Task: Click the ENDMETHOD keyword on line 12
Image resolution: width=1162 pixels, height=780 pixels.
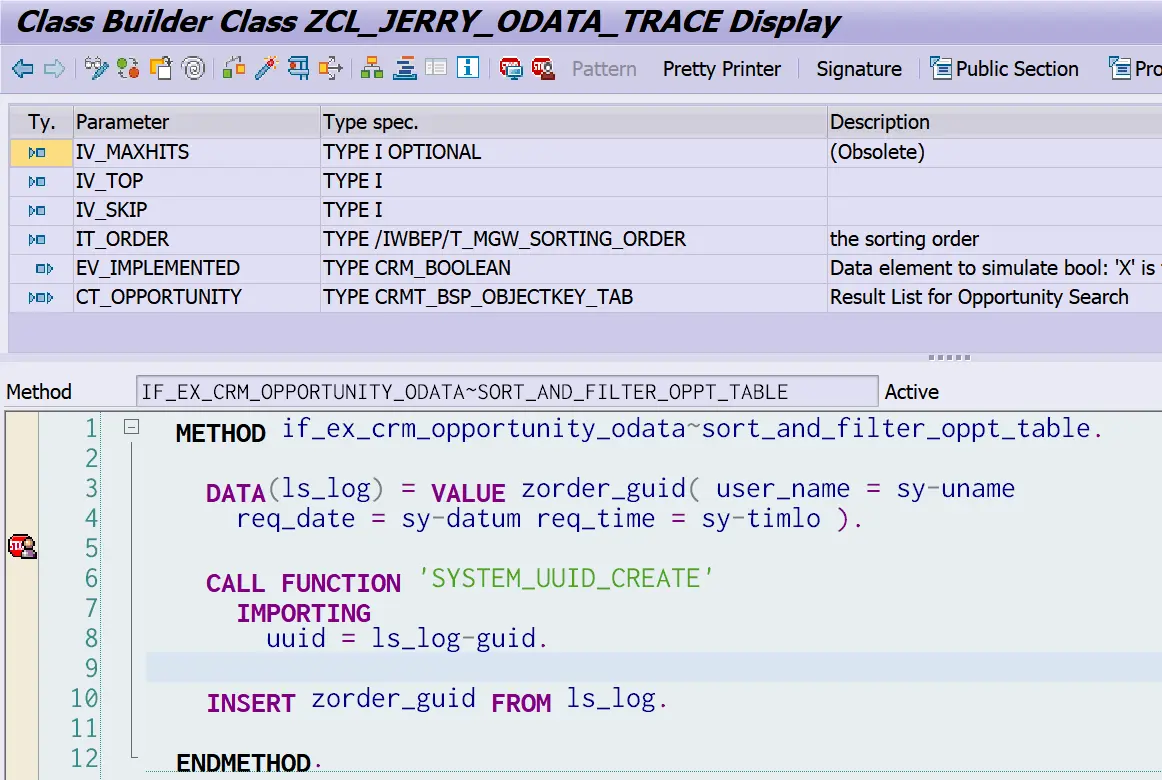Action: 243,762
